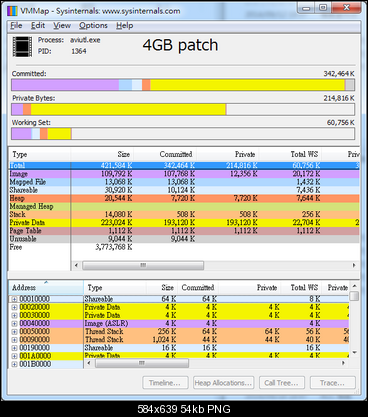368x417 pixels.
Task: Click summary scrollbar right arrow
Action: coord(354,265)
